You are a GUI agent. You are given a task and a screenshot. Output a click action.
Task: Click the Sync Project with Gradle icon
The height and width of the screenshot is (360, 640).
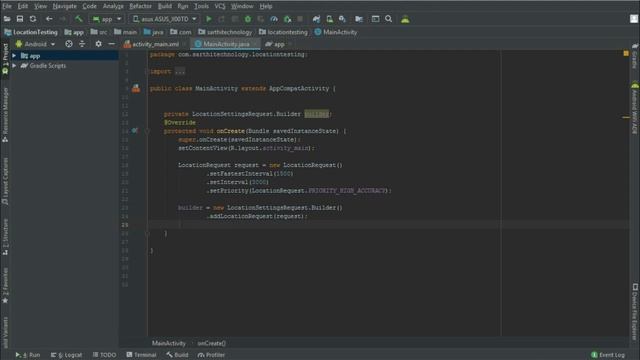tap(316, 19)
